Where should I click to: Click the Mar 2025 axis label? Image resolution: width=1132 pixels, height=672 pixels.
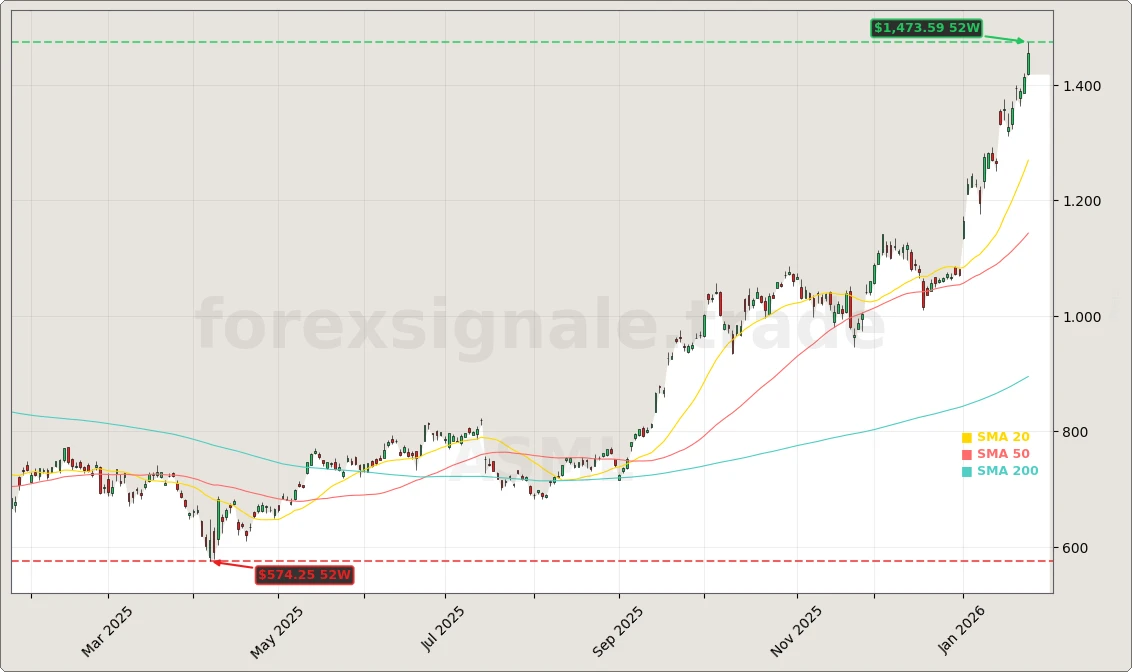(x=107, y=627)
